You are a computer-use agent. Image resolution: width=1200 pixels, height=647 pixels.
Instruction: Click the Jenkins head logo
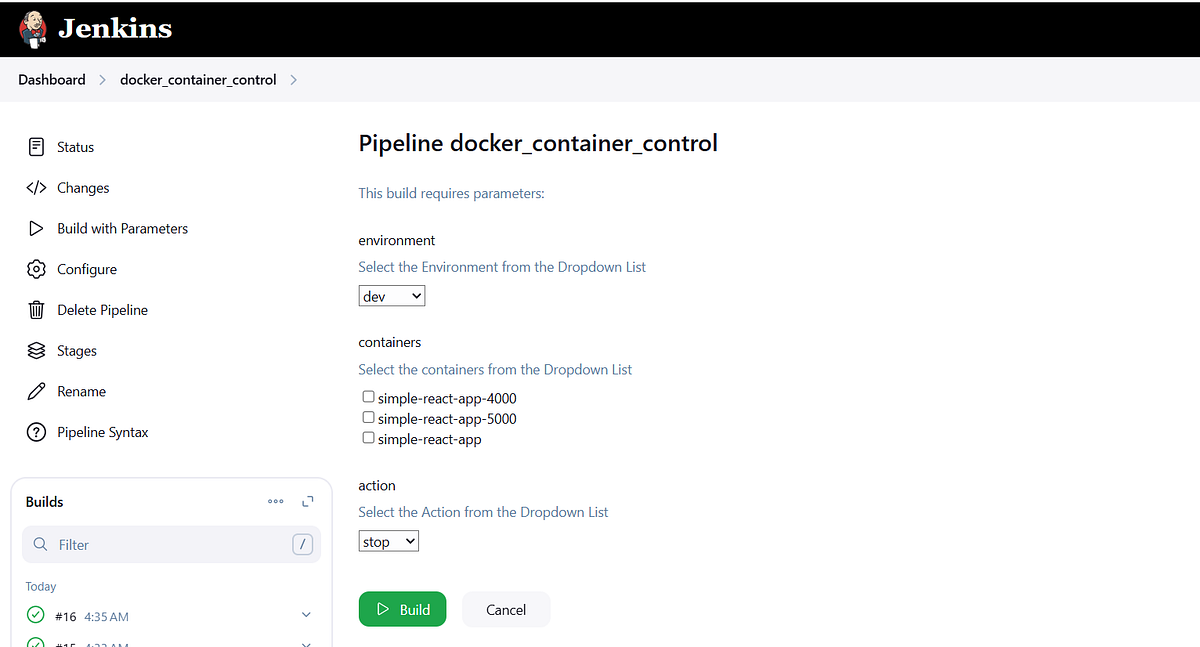click(33, 28)
